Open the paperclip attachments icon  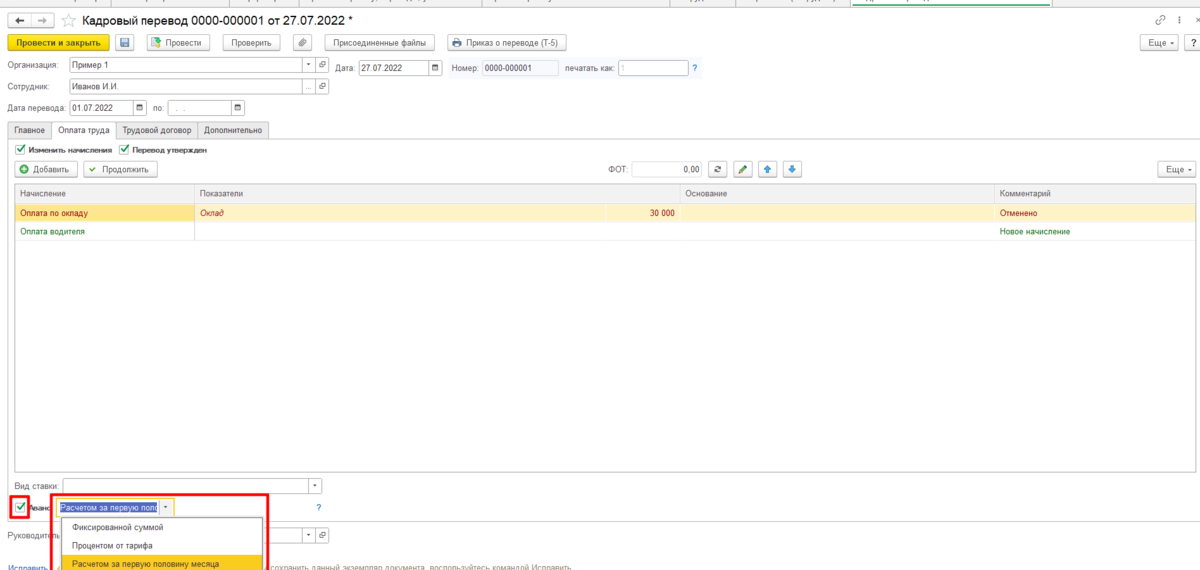coord(303,43)
